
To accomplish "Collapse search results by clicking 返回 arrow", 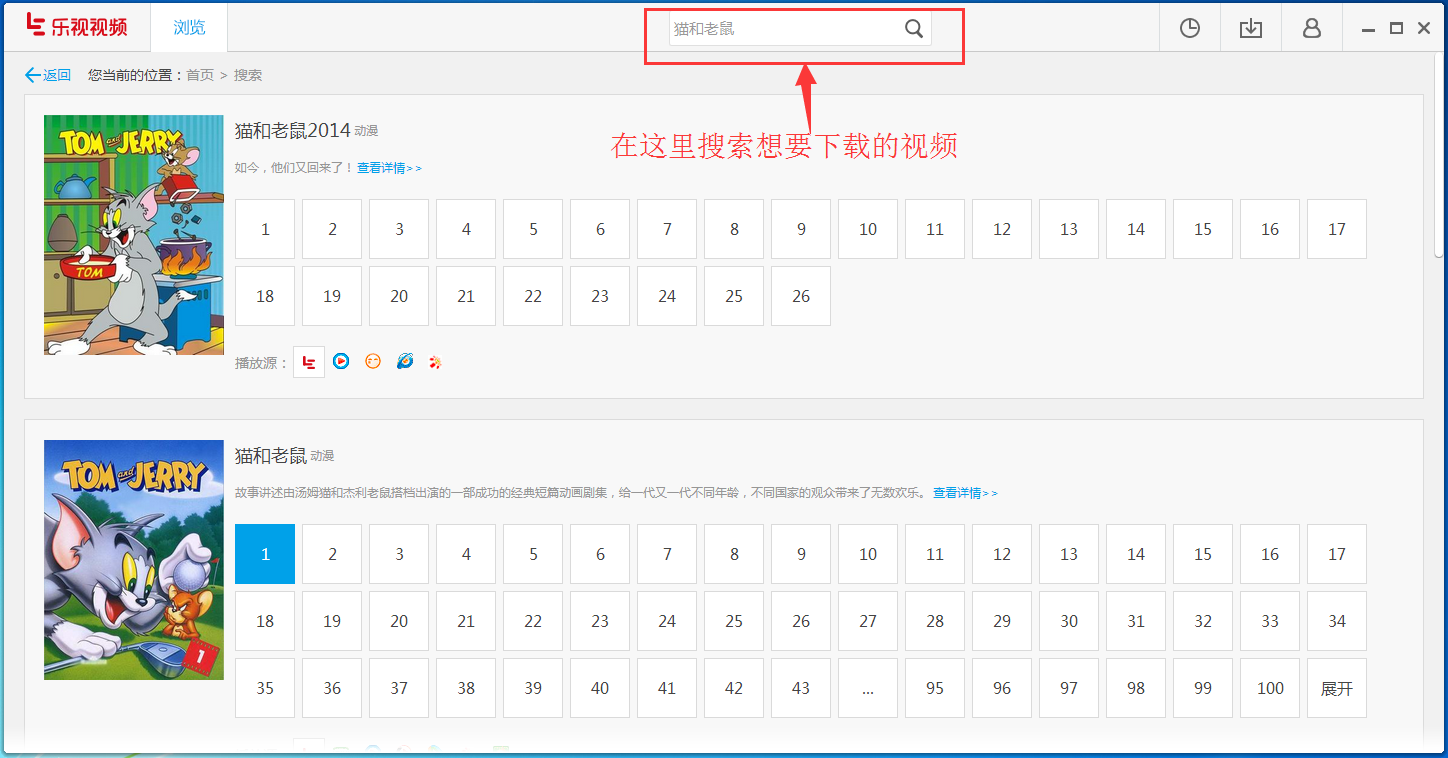I will pyautogui.click(x=48, y=74).
